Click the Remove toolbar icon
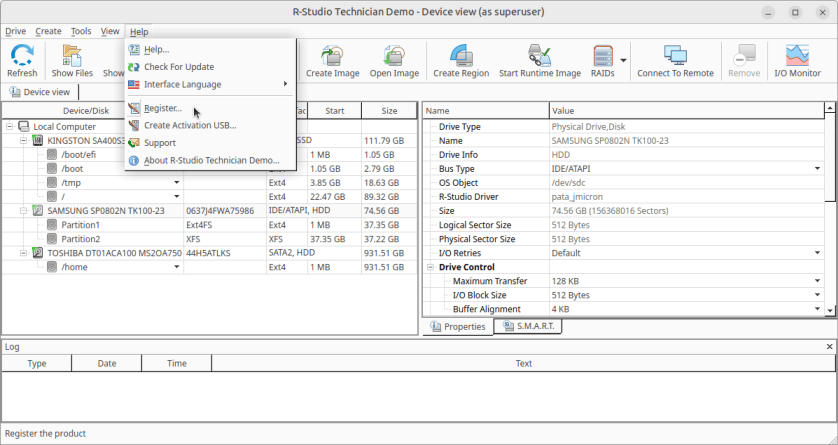Screen dimensions: 838x445 tap(744, 55)
